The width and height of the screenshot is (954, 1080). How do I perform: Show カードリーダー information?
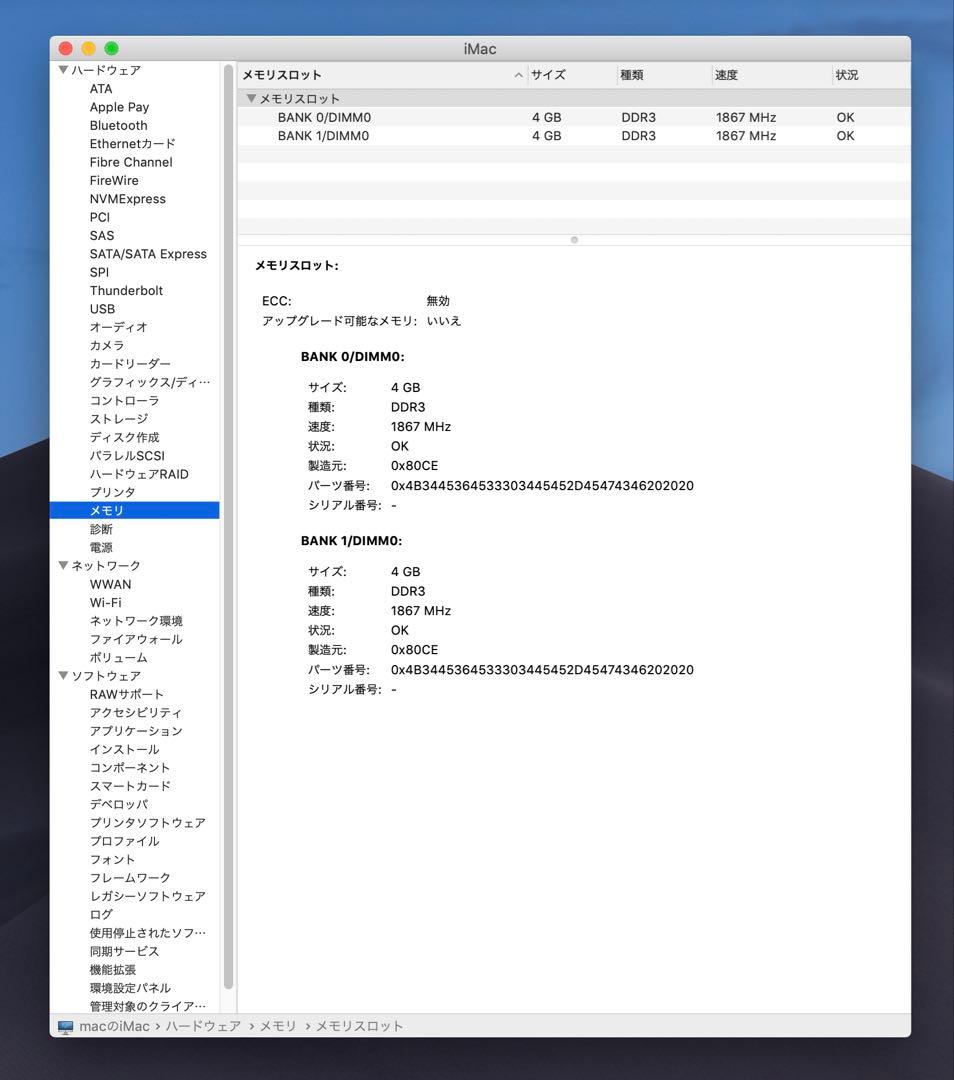130,364
